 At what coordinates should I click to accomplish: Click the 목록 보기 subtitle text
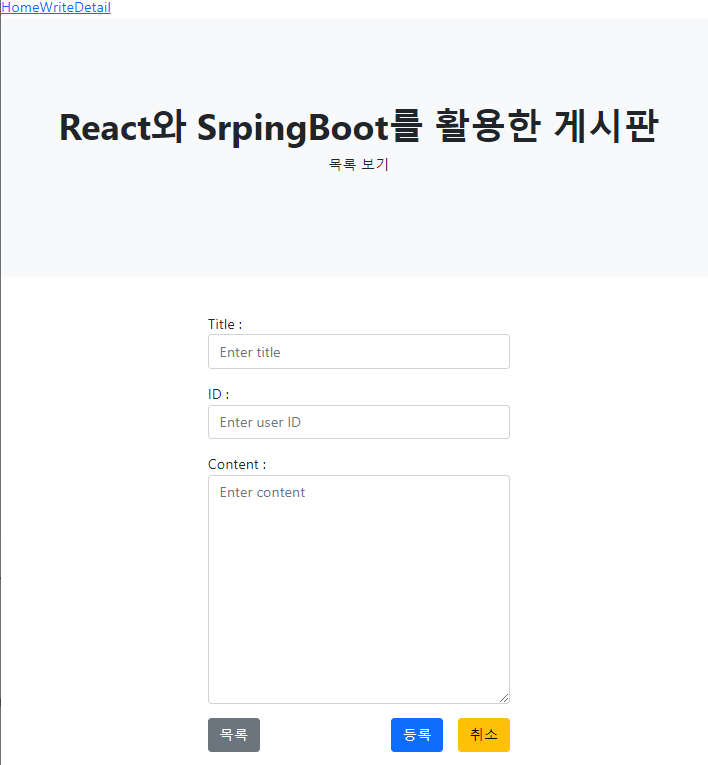(359, 164)
